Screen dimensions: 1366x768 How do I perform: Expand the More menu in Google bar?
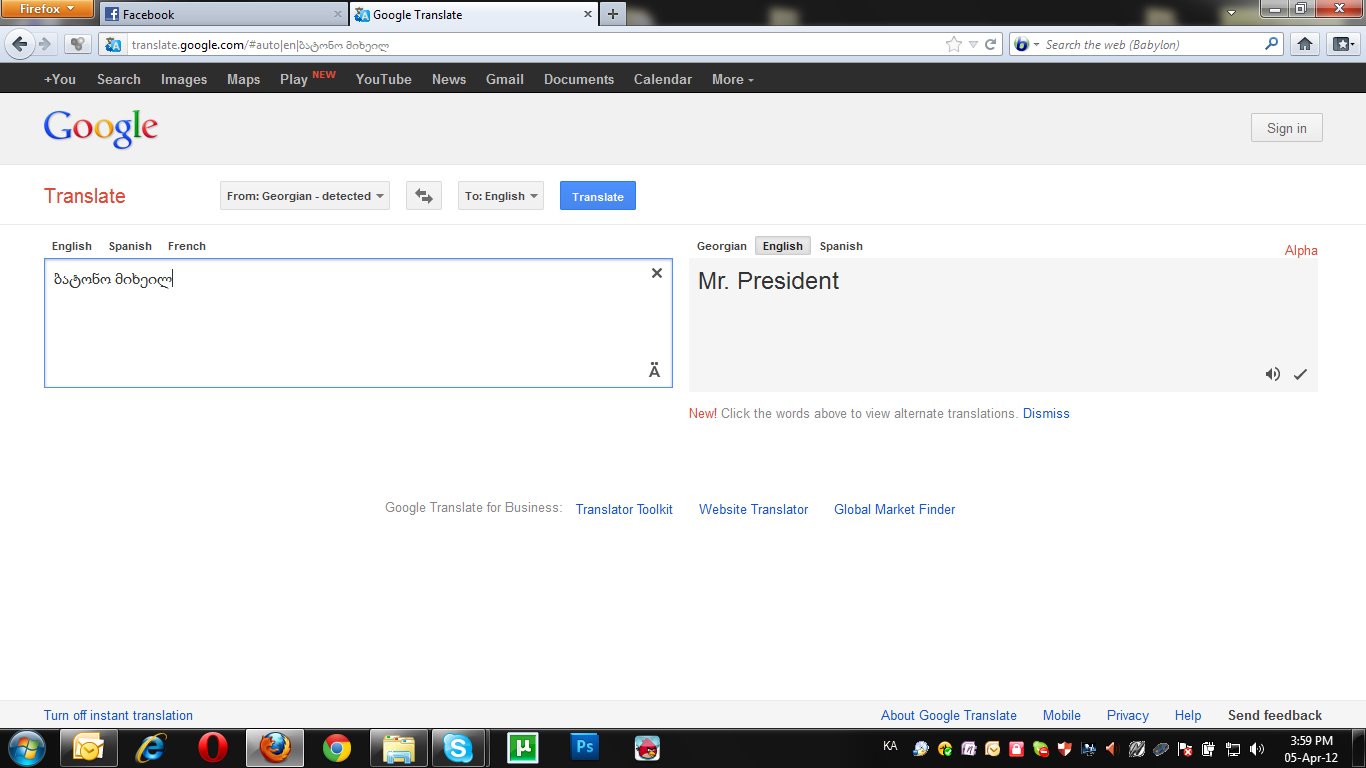733,79
